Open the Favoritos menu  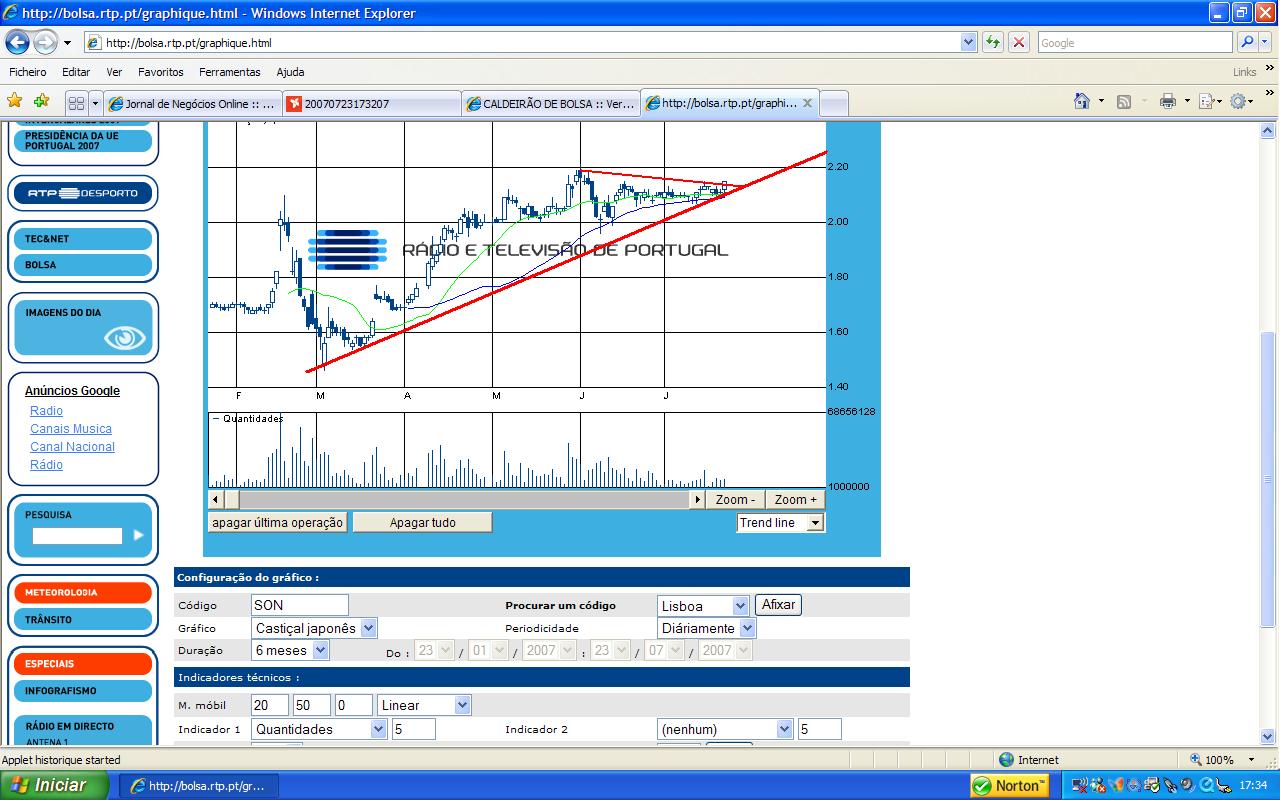[x=161, y=72]
